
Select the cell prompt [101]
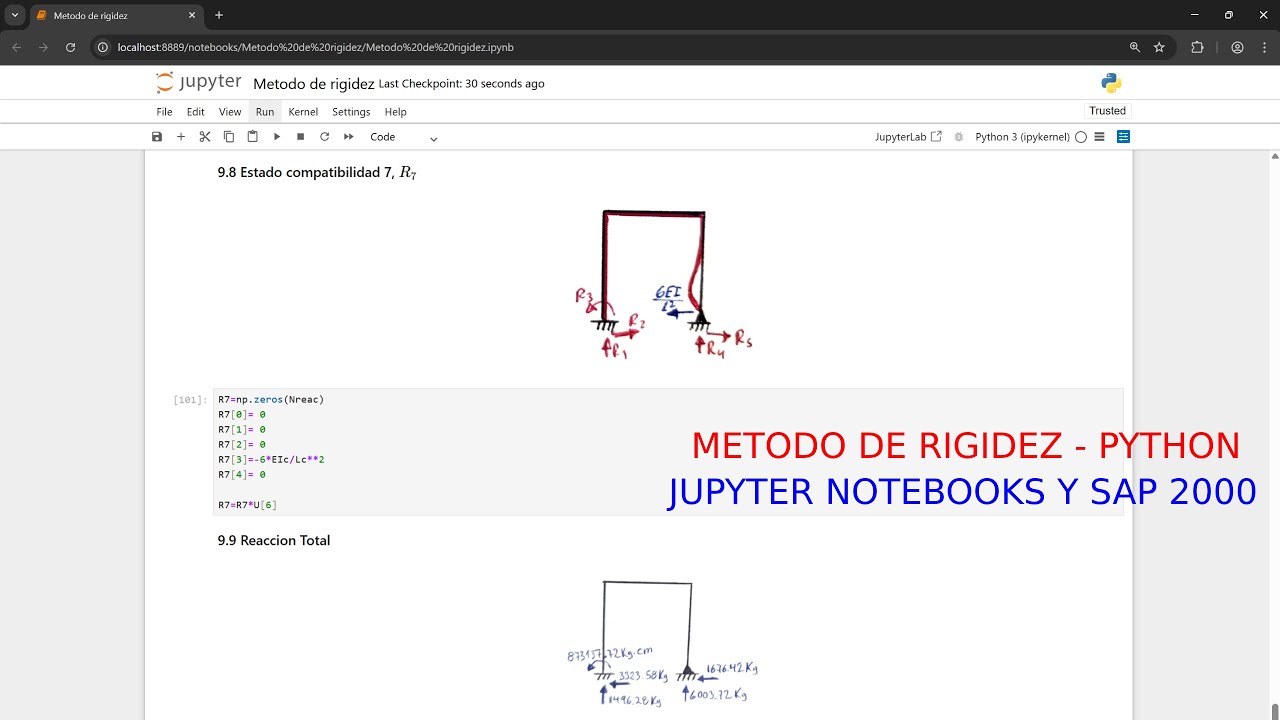[190, 400]
